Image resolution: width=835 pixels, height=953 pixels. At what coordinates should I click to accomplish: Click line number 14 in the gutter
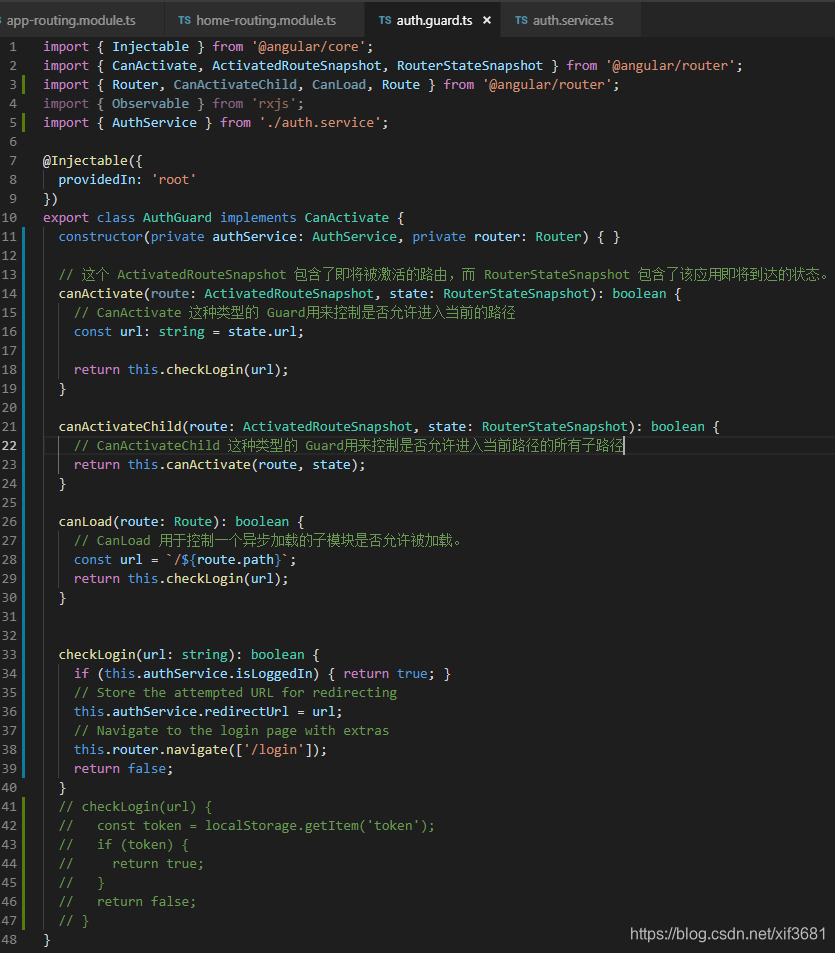pos(9,294)
